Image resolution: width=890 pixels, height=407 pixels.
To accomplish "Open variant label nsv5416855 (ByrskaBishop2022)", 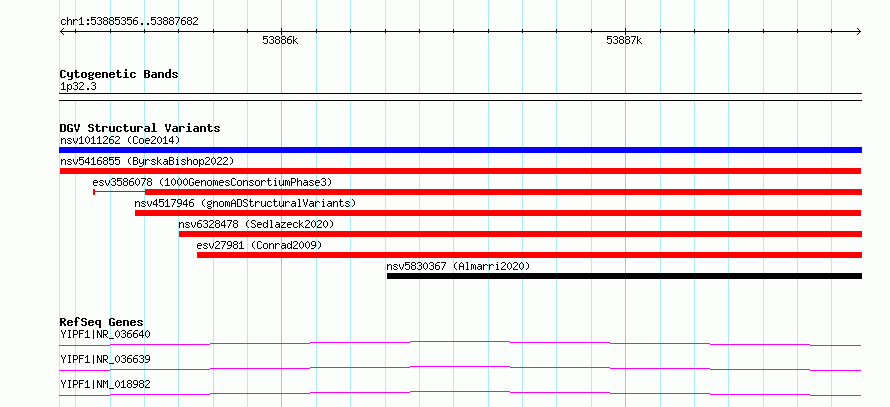I will click(x=147, y=161).
